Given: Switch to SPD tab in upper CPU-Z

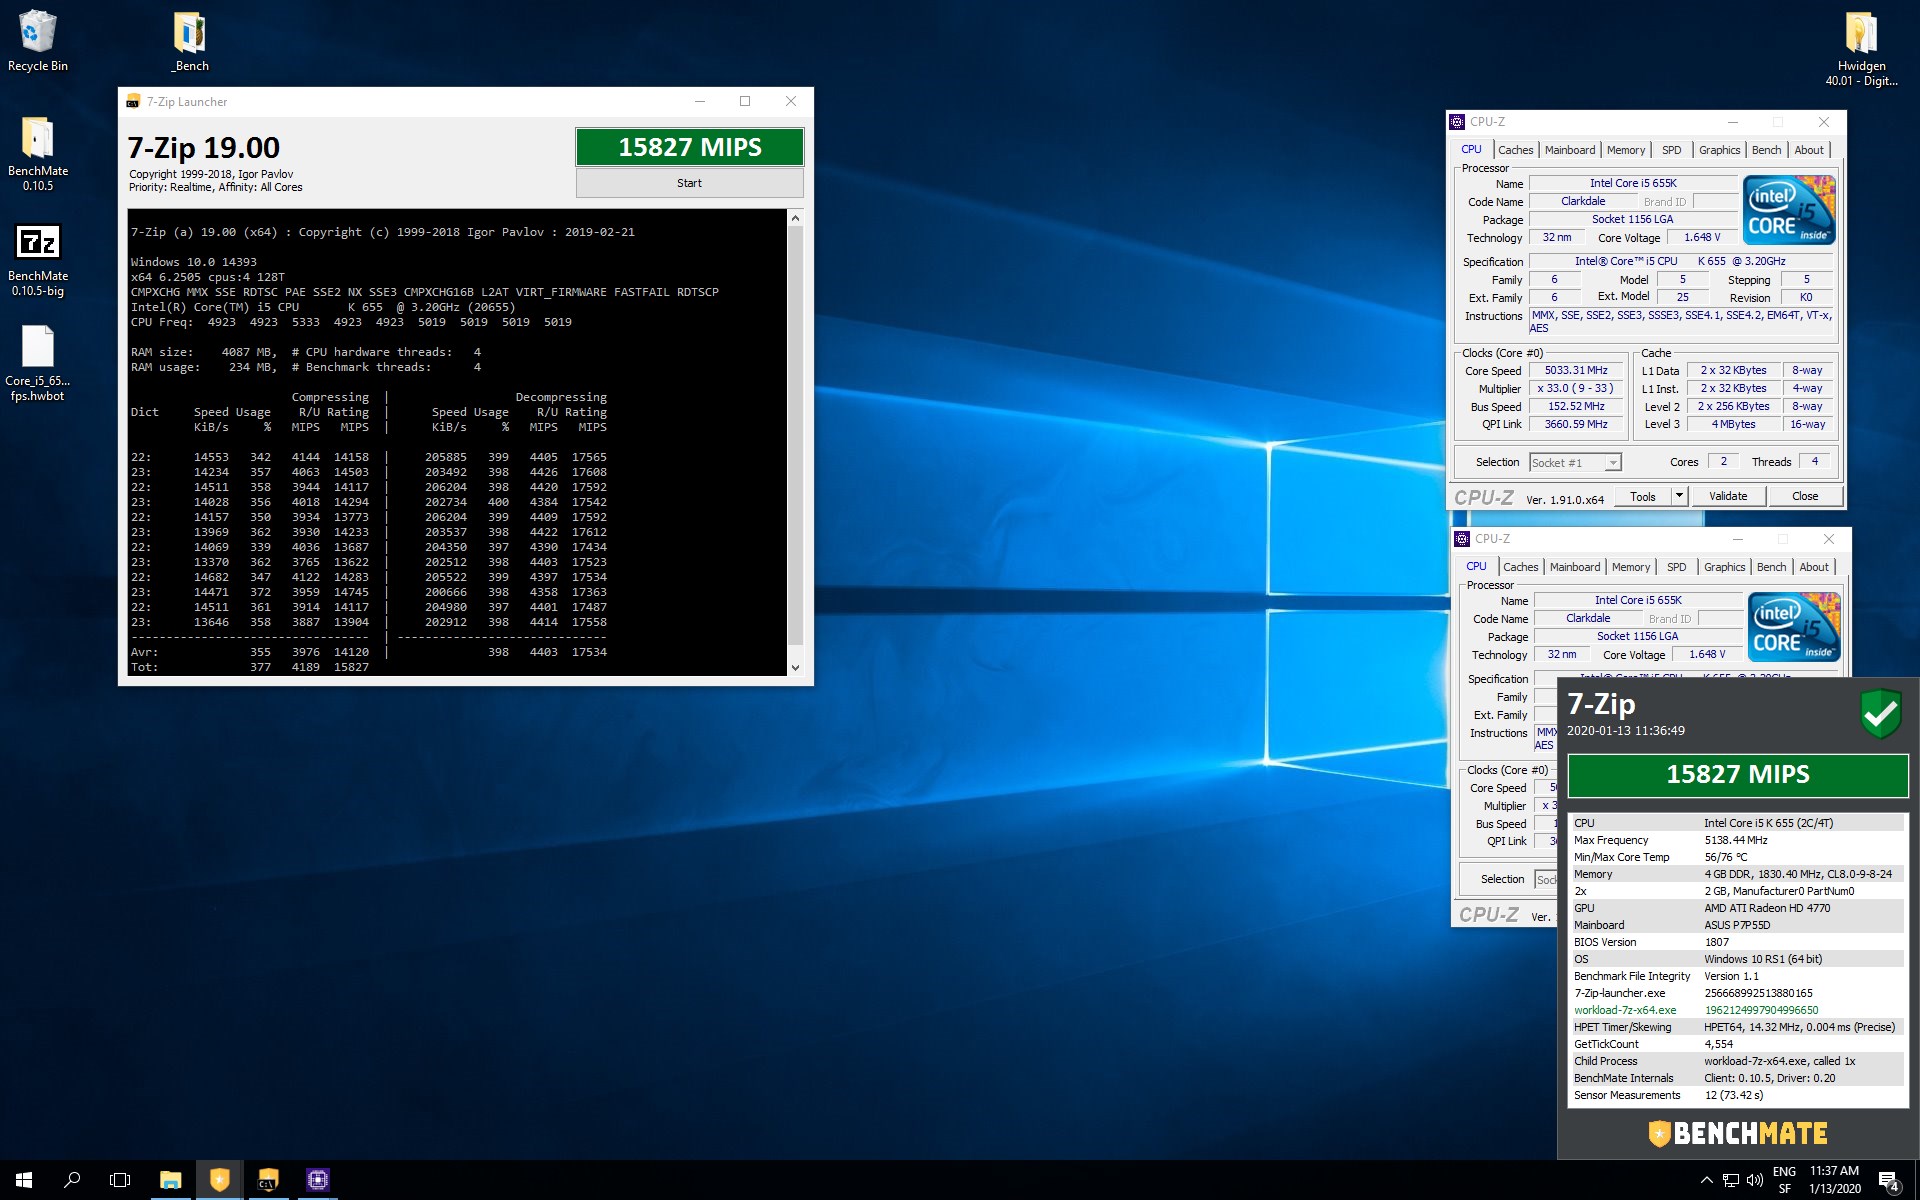Looking at the screenshot, I should 1672,150.
